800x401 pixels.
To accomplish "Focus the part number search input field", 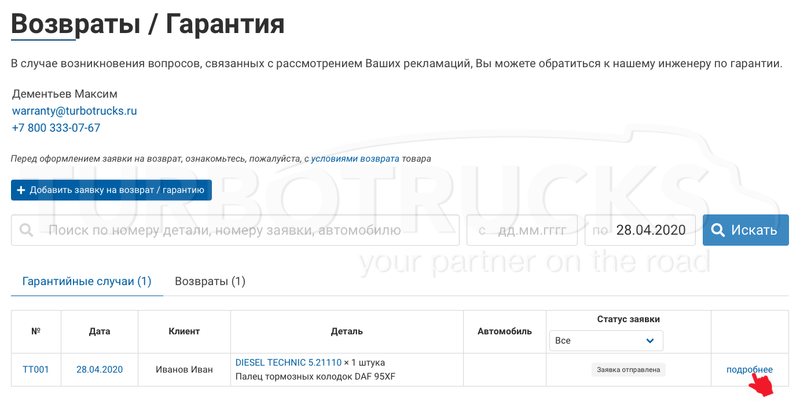I will [x=235, y=230].
